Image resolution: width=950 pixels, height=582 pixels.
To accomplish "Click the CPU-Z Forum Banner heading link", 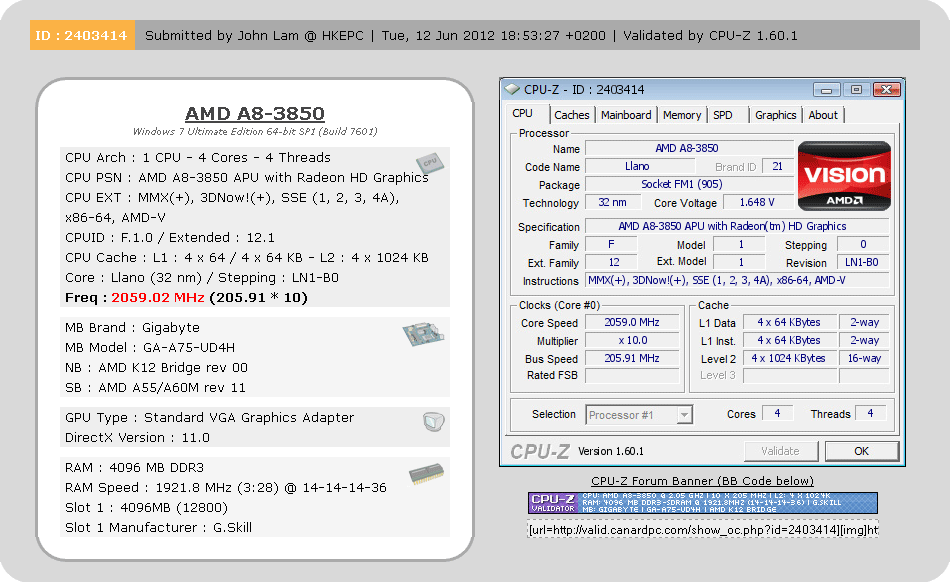I will (x=702, y=481).
